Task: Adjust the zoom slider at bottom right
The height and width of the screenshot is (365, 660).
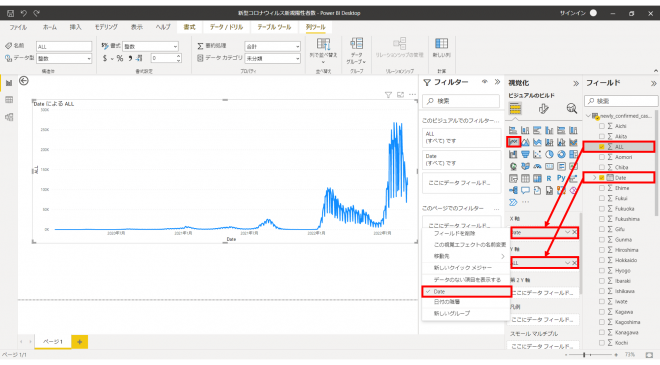Action: pyautogui.click(x=584, y=355)
